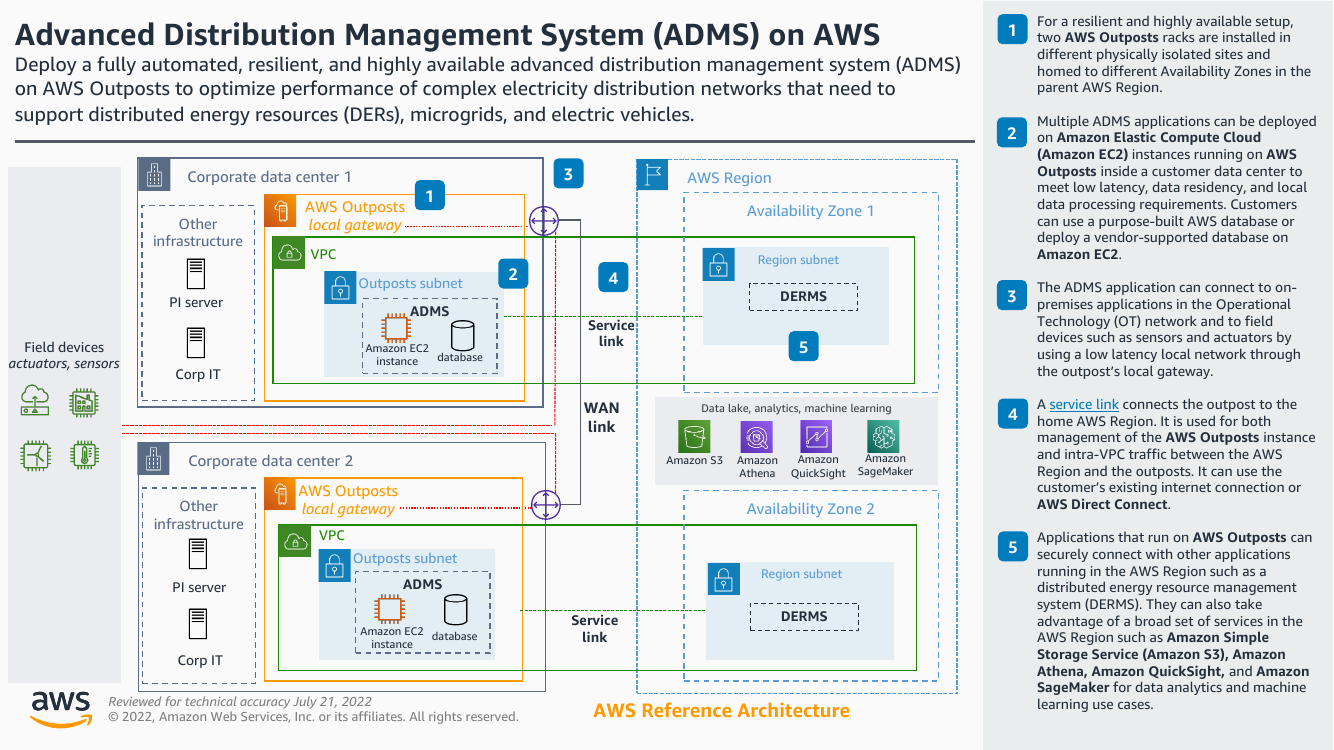Click the Corp IT server icon in data center 2
The image size is (1334, 750).
point(197,624)
